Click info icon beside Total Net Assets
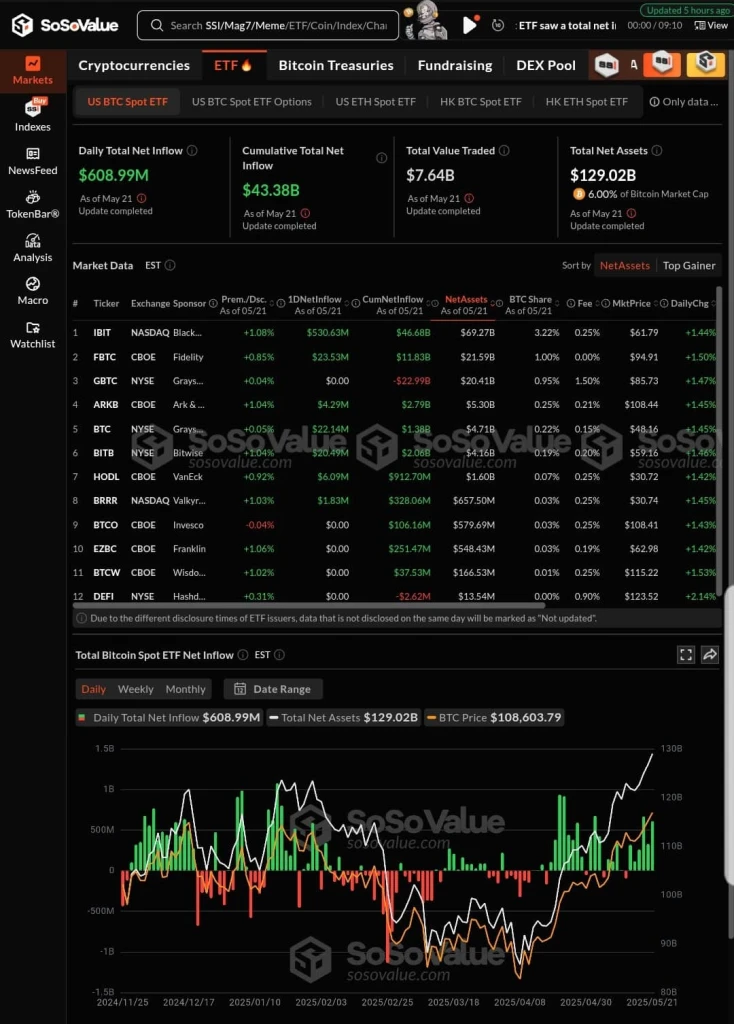734x1024 pixels. tap(657, 150)
